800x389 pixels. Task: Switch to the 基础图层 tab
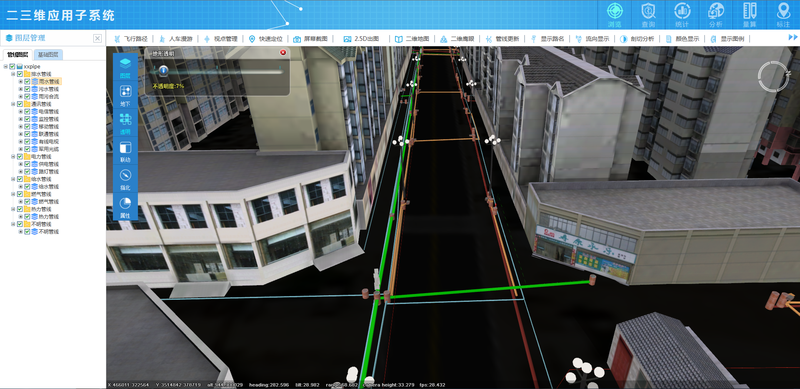coord(48,55)
